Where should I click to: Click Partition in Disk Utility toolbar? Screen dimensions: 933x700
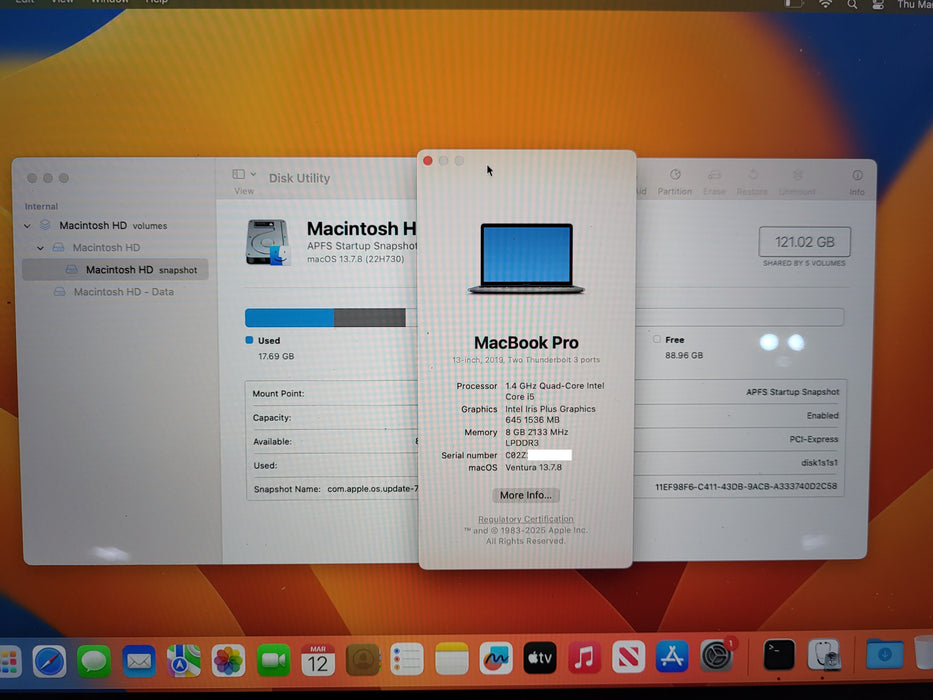pyautogui.click(x=675, y=182)
